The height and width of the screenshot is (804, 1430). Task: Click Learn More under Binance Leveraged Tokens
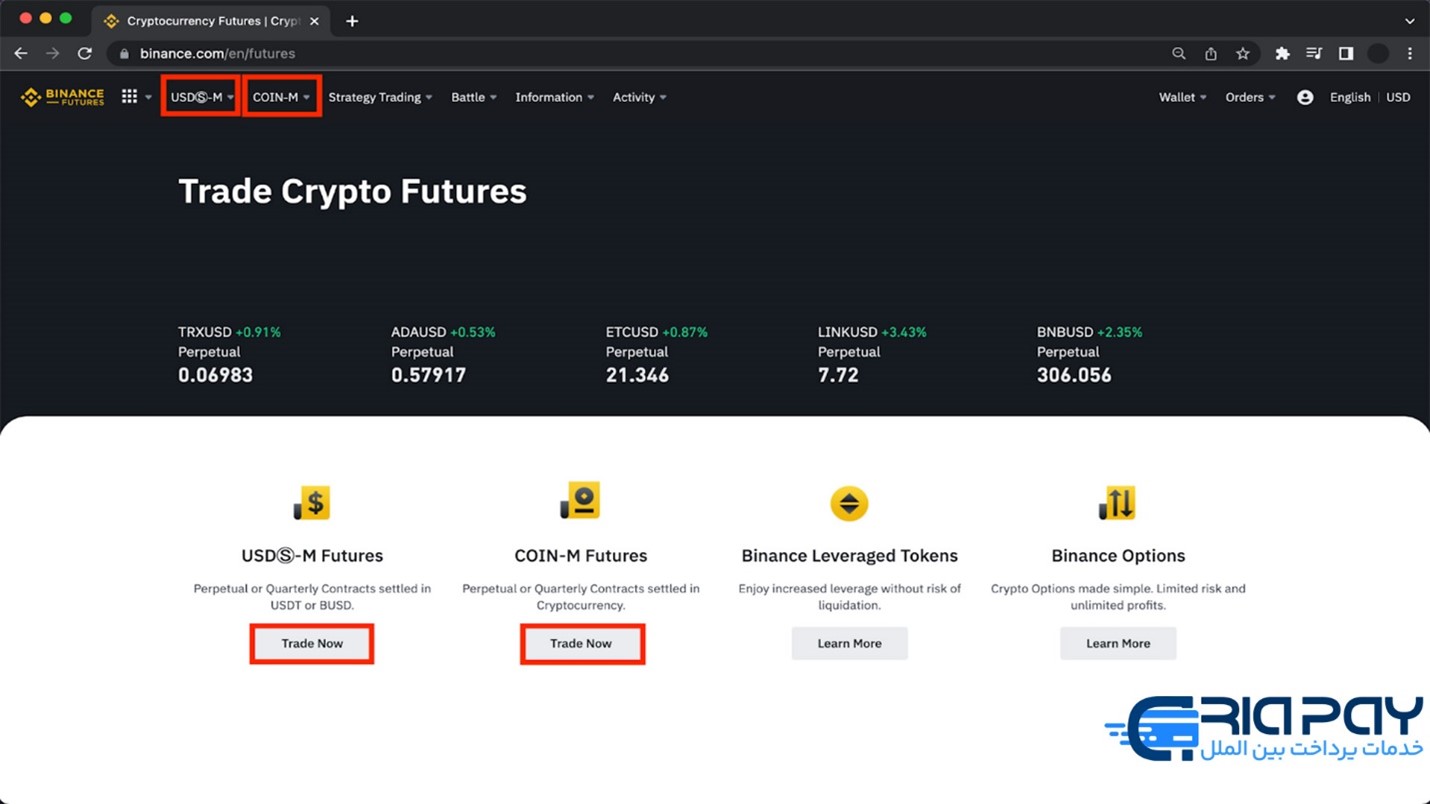[x=849, y=644]
